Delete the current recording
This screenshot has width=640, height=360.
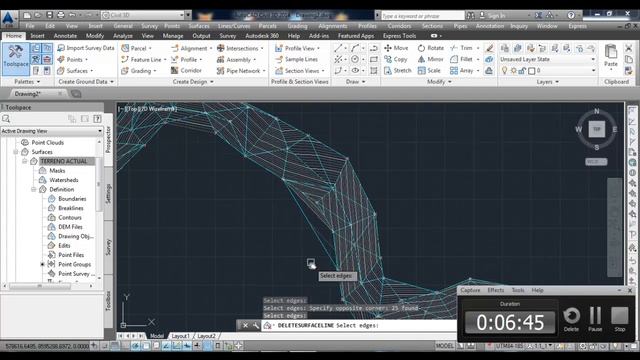[x=571, y=319]
